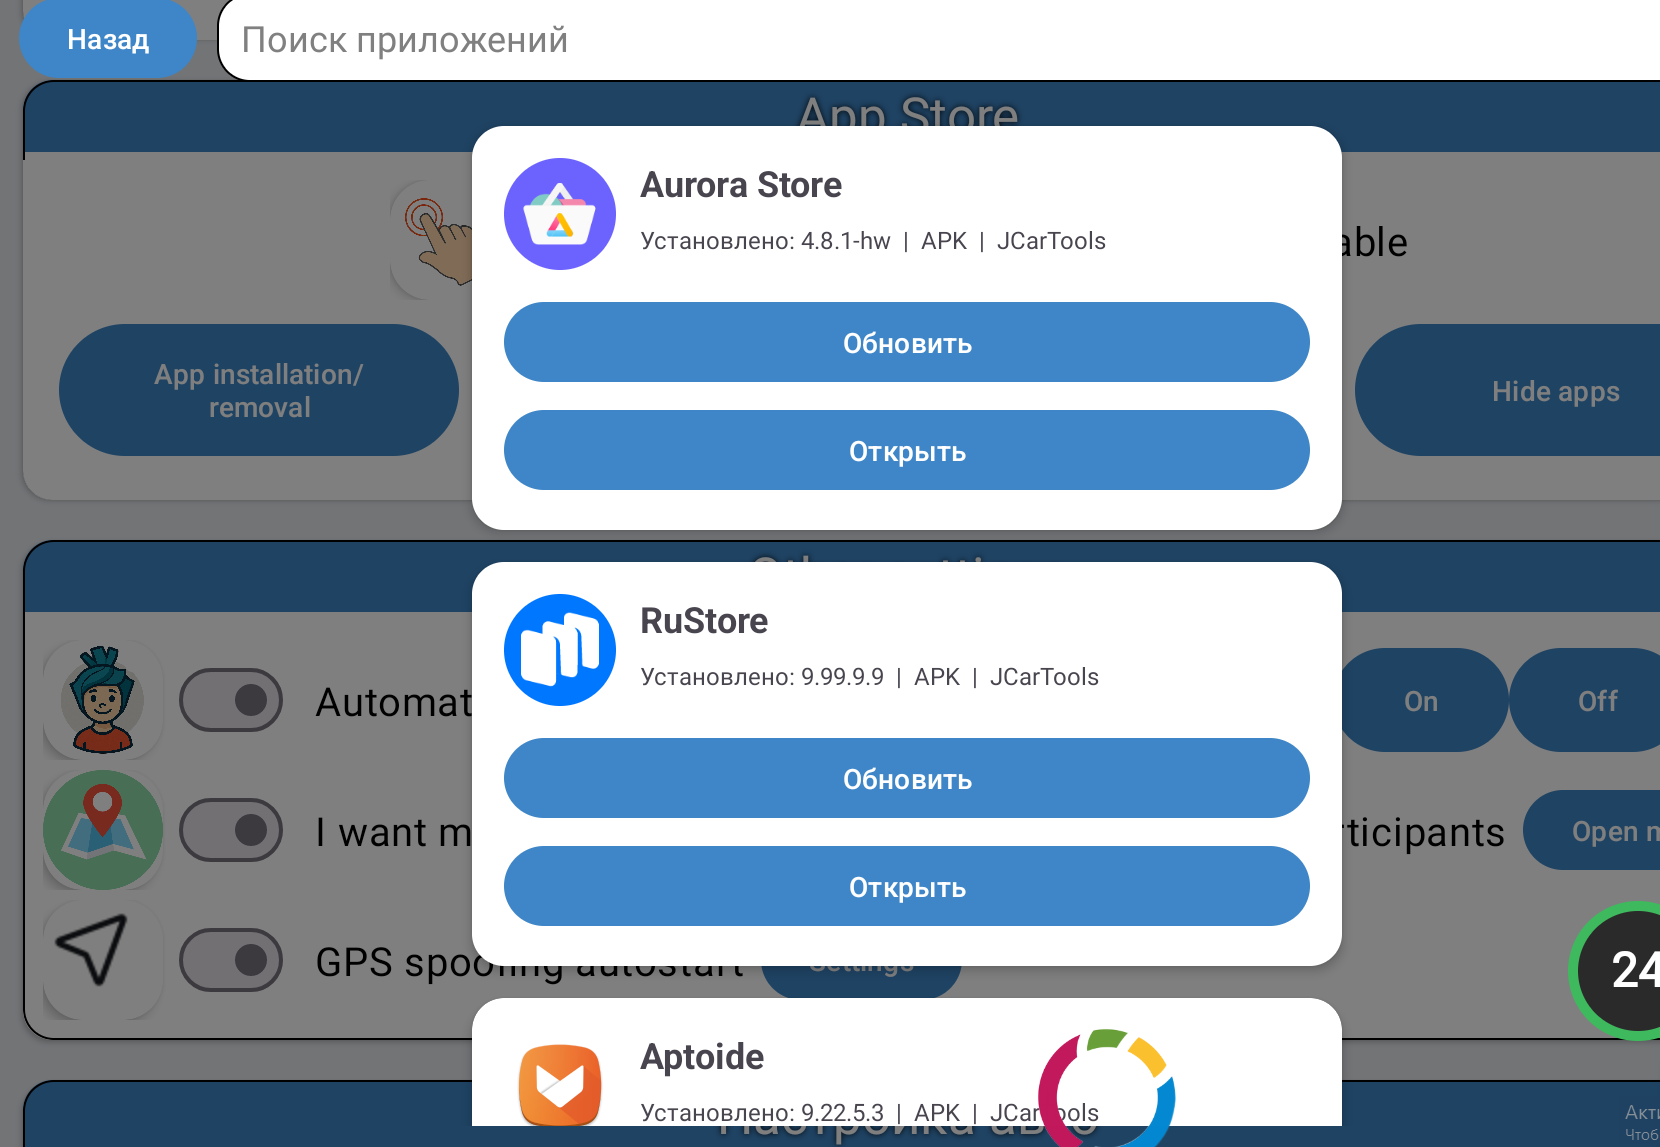
Task: Click the Open button beside participants
Action: [1592, 830]
